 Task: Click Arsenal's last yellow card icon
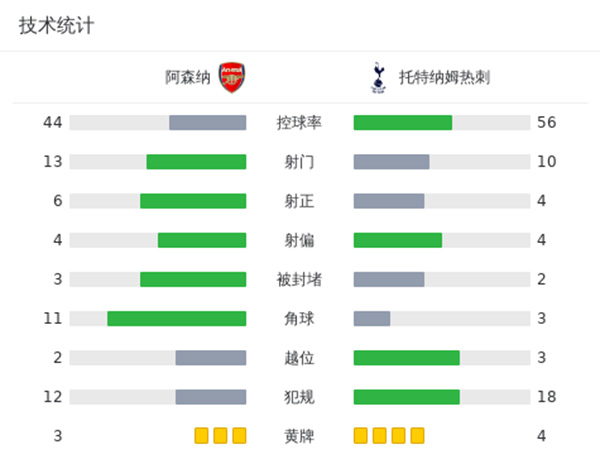coord(238,435)
